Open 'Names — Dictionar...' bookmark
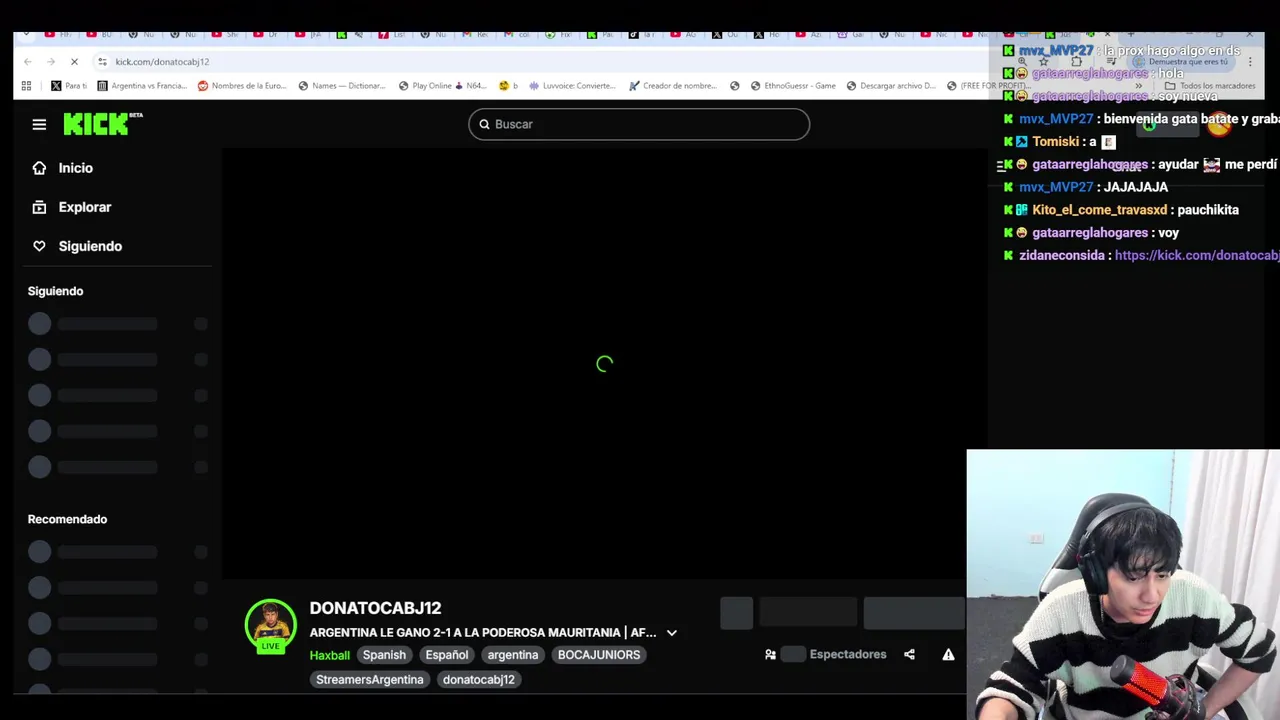The image size is (1280, 720). [x=341, y=86]
